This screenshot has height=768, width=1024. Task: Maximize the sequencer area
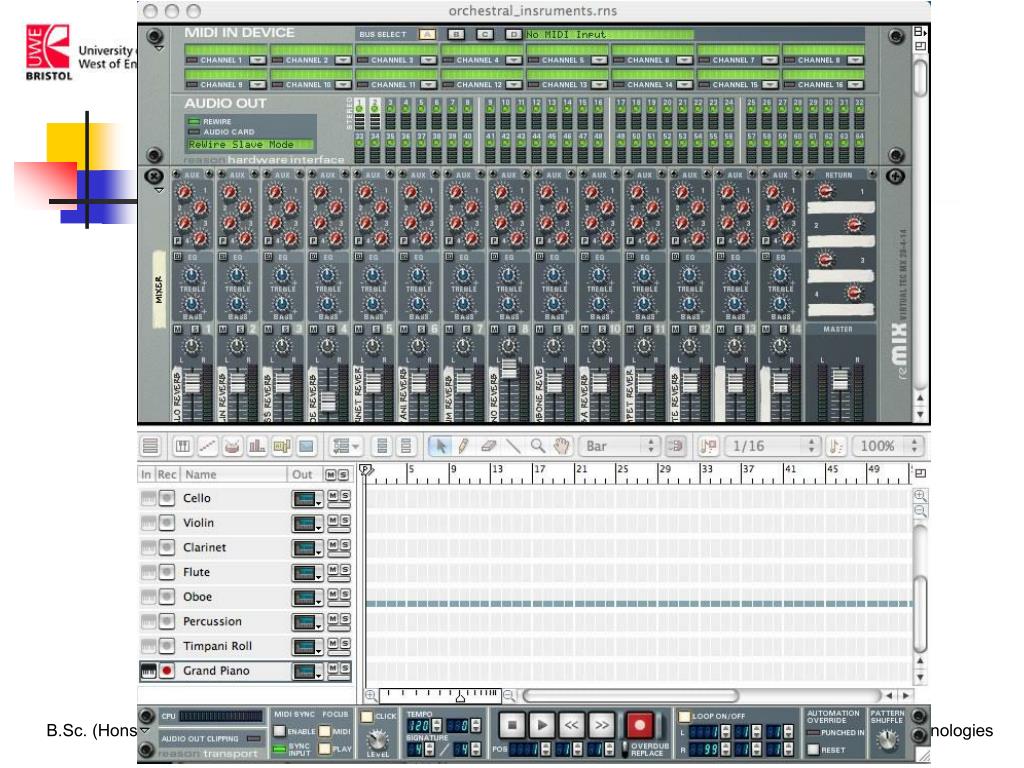coord(920,473)
